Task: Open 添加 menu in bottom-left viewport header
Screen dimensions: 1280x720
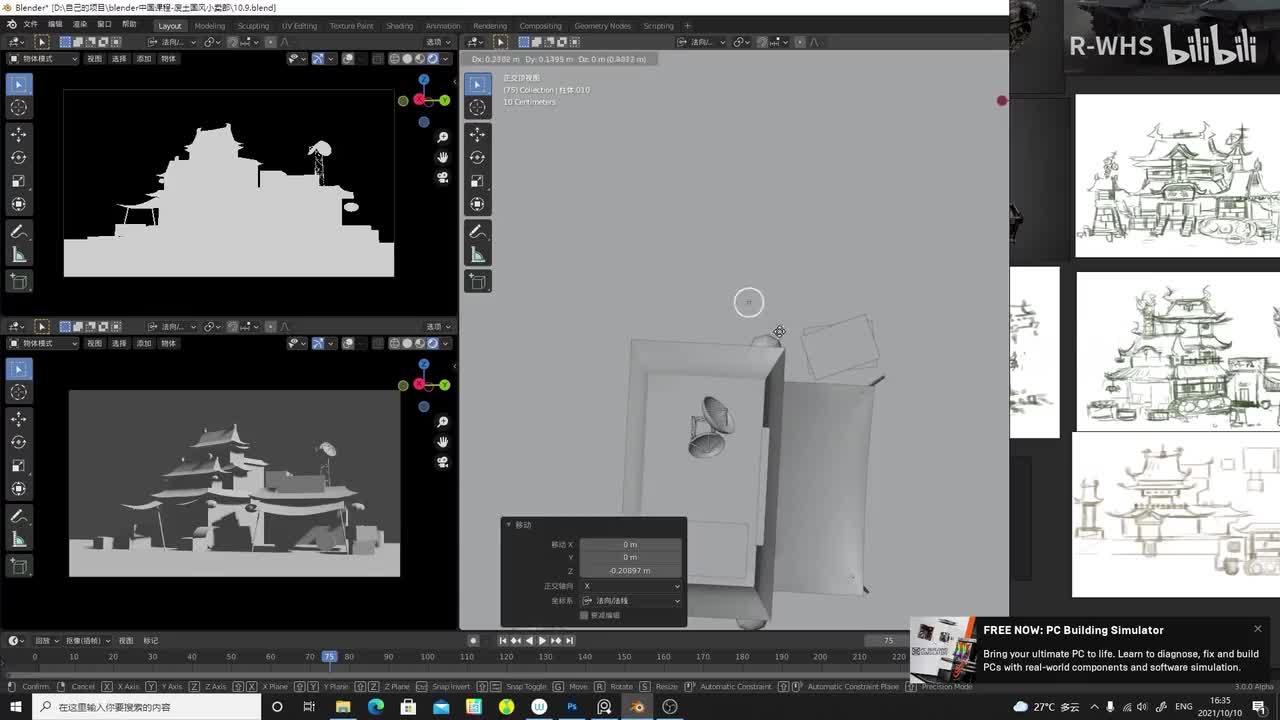Action: pos(144,343)
